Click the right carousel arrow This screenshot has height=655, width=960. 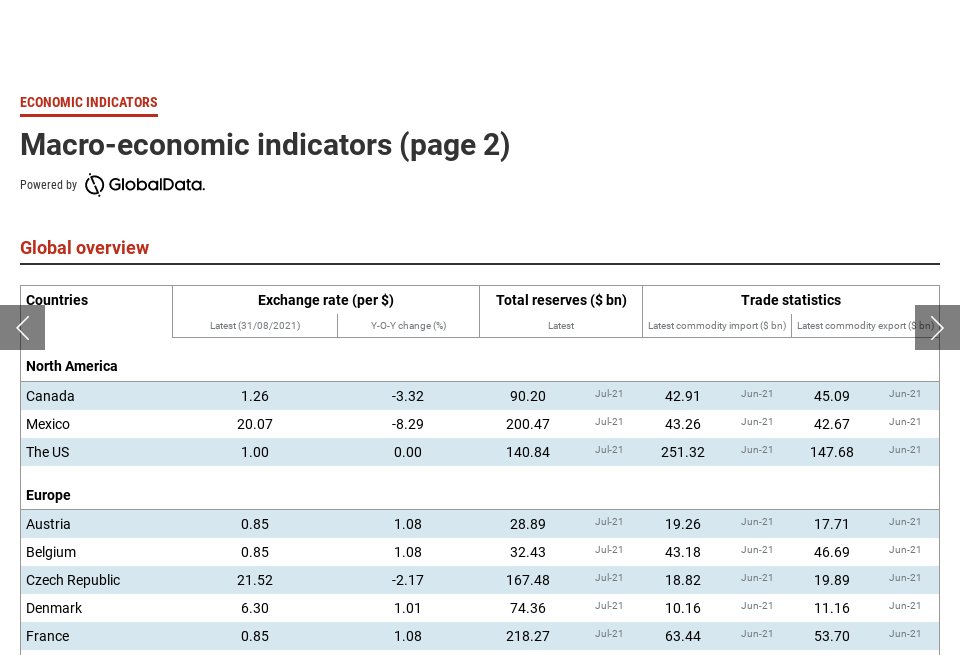click(x=937, y=328)
